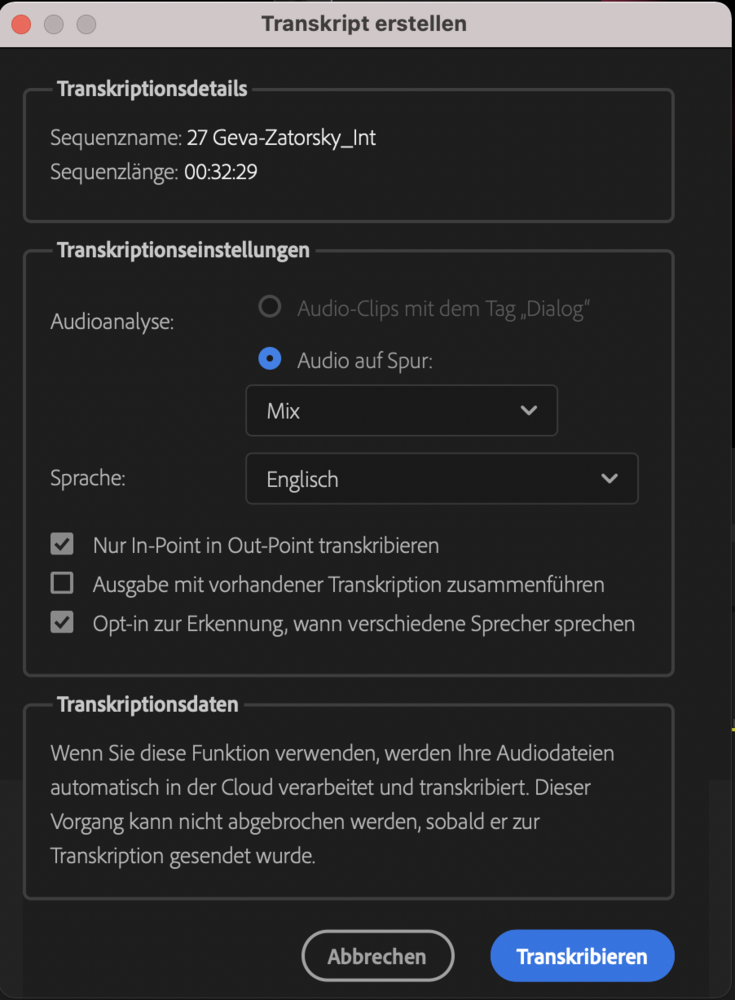Start transcription with the Transkribieren button
The height and width of the screenshot is (1000, 735).
[582, 957]
